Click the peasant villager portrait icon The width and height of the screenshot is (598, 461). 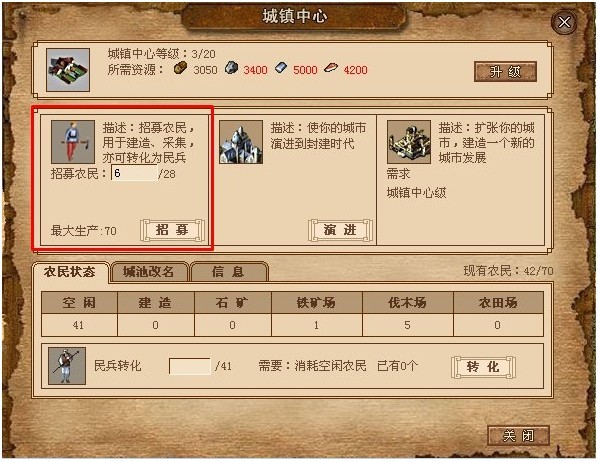pyautogui.click(x=73, y=142)
